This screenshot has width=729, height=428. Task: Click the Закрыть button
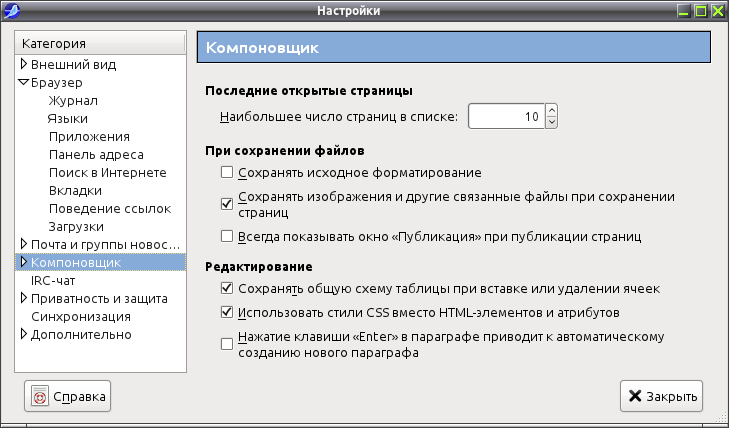coord(661,396)
